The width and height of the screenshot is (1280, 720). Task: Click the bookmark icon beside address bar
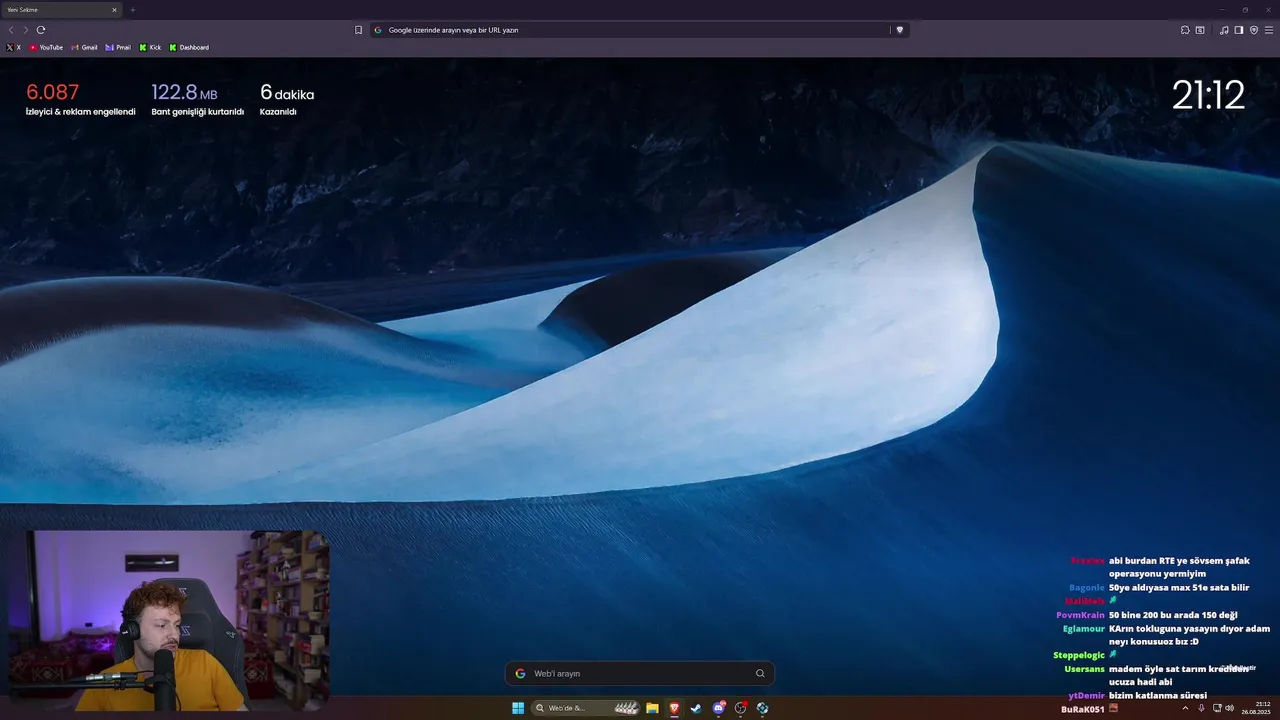click(358, 30)
